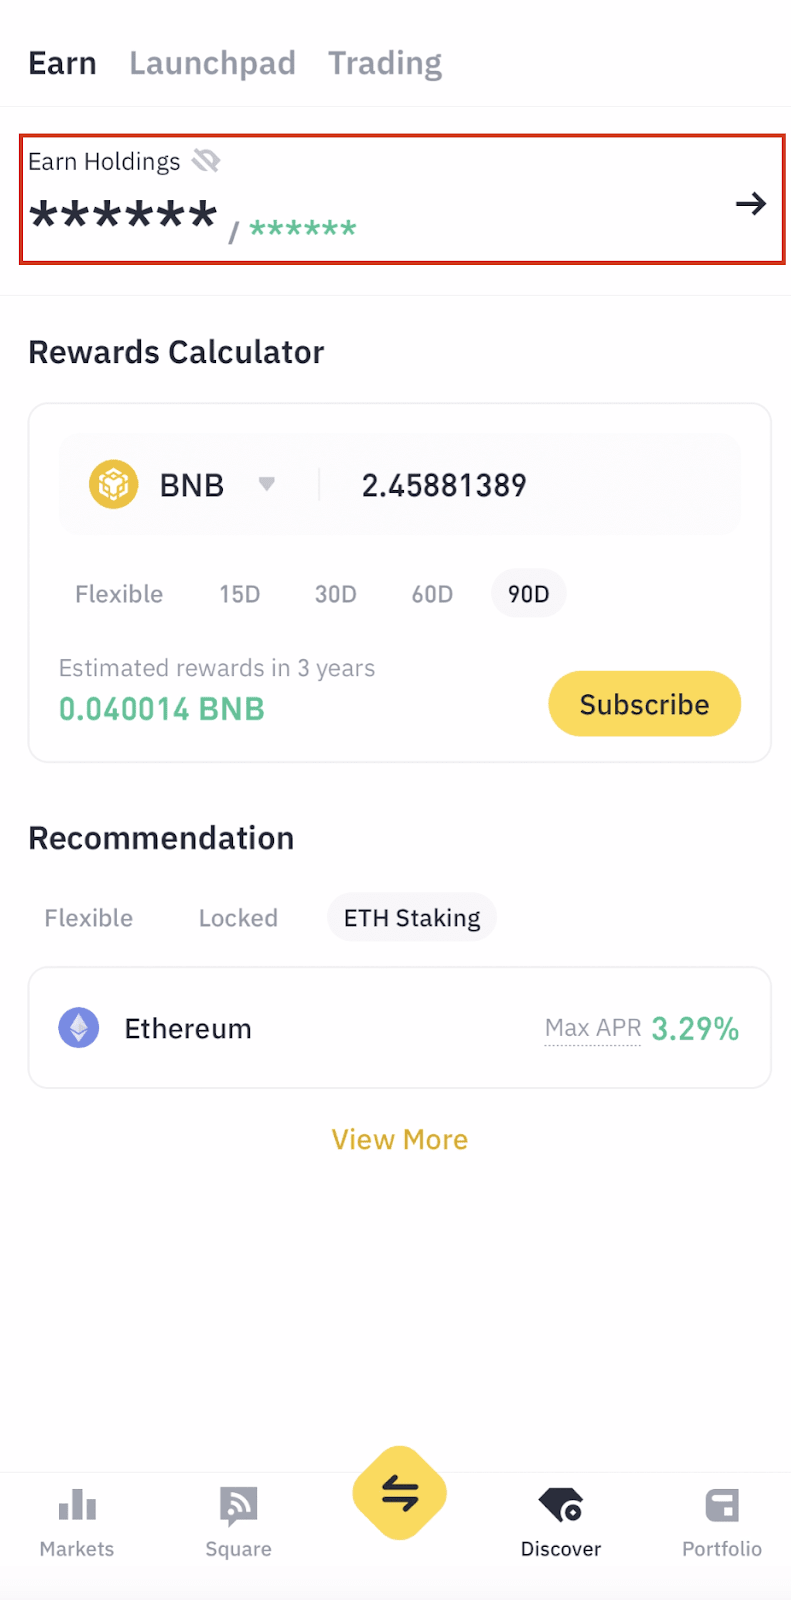Click the BNB coin icon

click(x=113, y=485)
